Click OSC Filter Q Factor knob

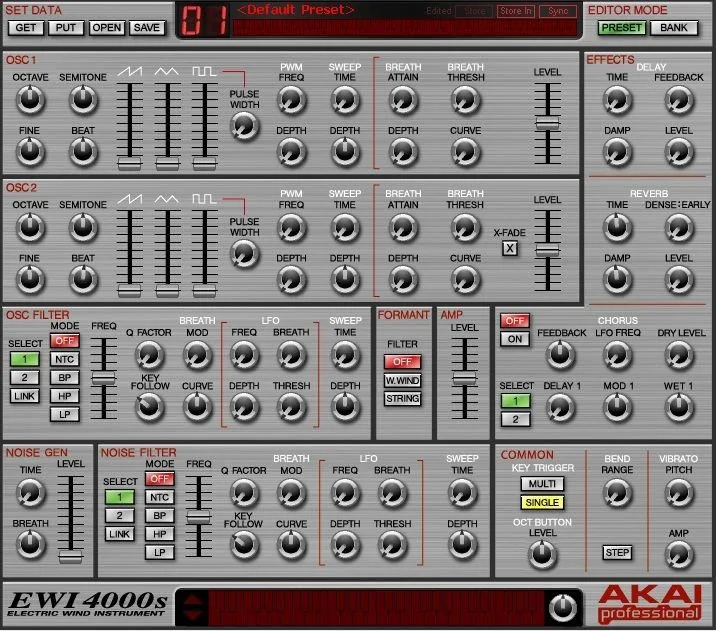(149, 356)
